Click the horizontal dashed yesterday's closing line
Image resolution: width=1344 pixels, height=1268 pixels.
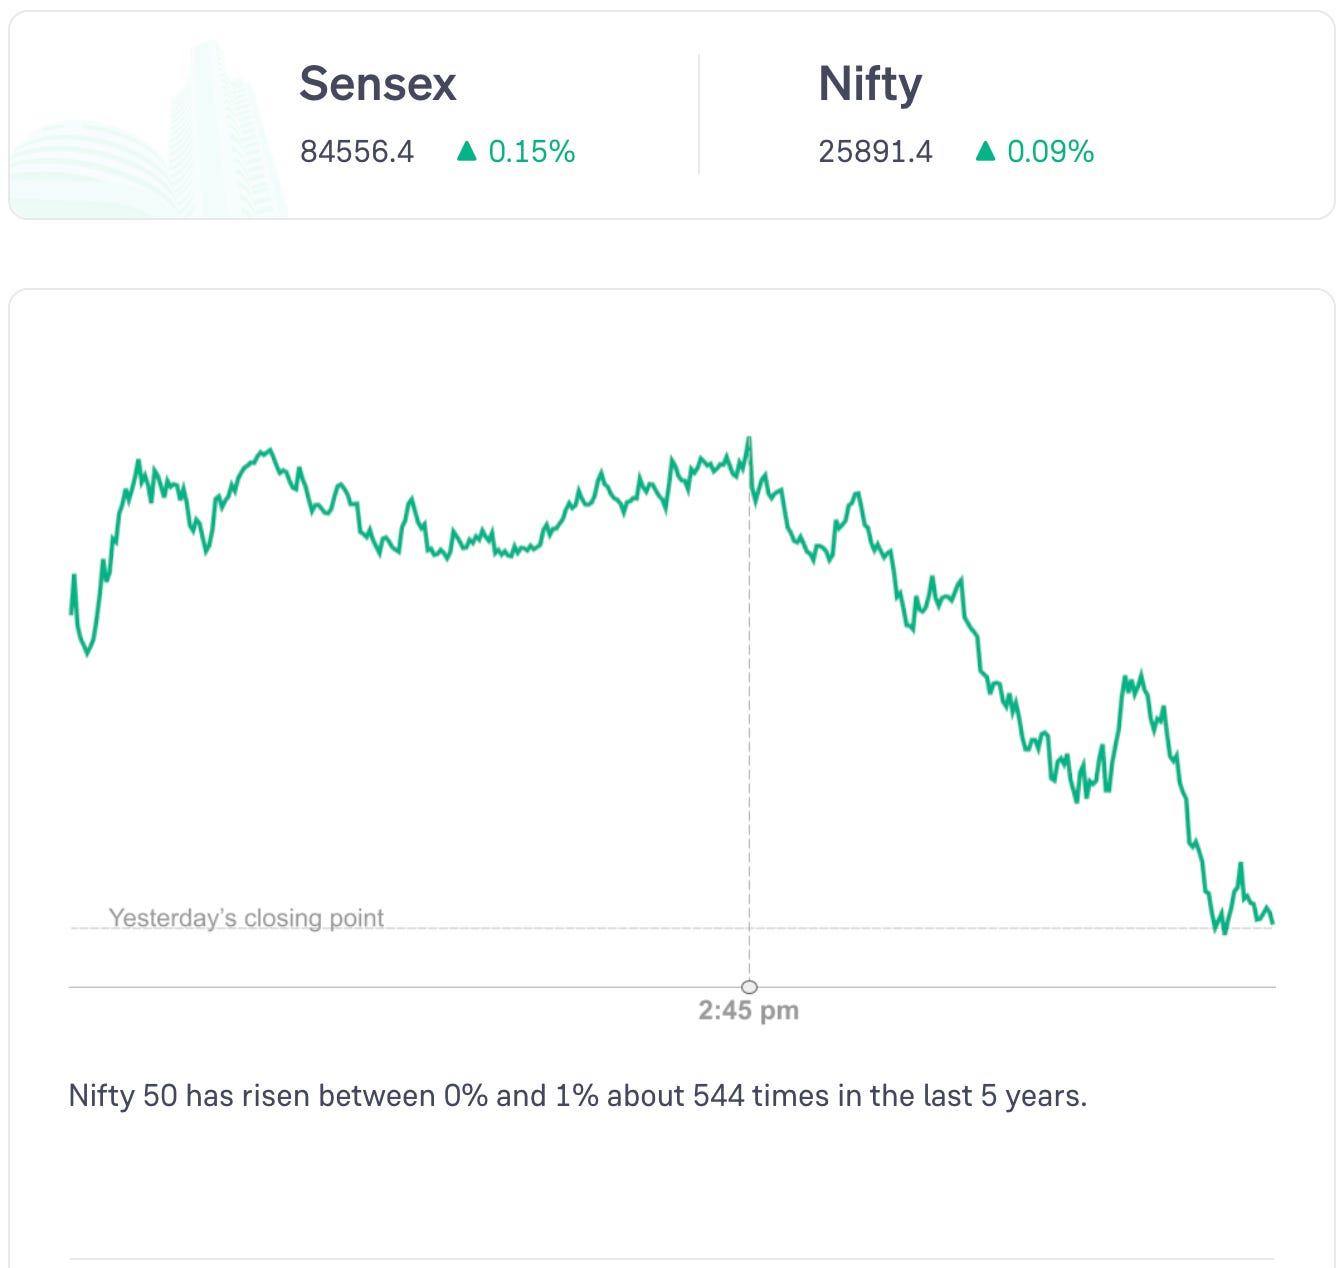(x=600, y=928)
